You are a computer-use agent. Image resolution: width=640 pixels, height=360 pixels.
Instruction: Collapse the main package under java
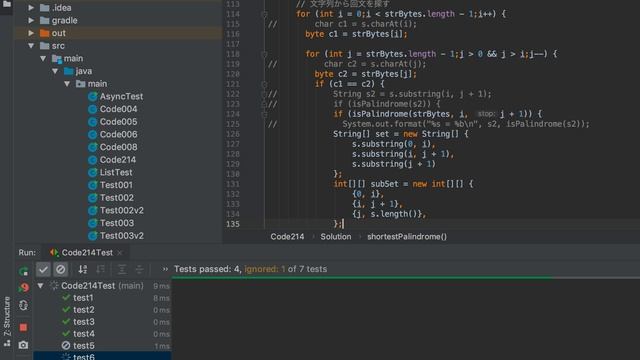(x=67, y=84)
